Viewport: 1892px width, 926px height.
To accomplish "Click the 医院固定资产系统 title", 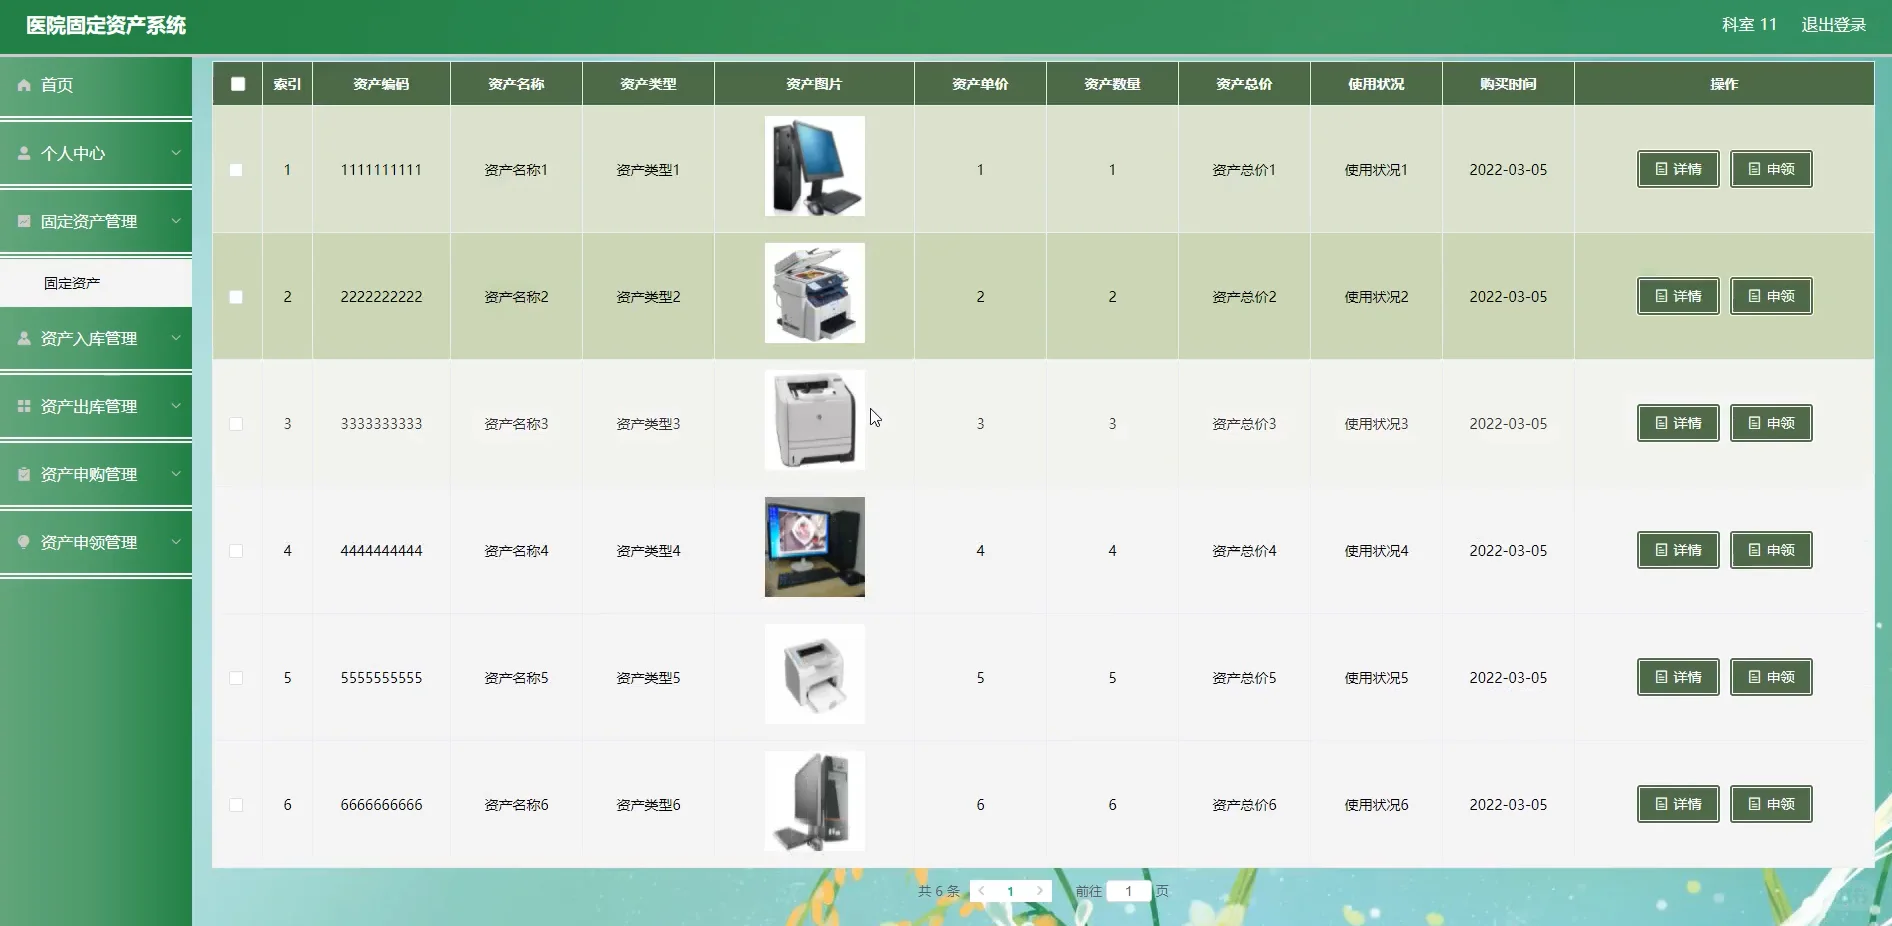I will point(106,25).
